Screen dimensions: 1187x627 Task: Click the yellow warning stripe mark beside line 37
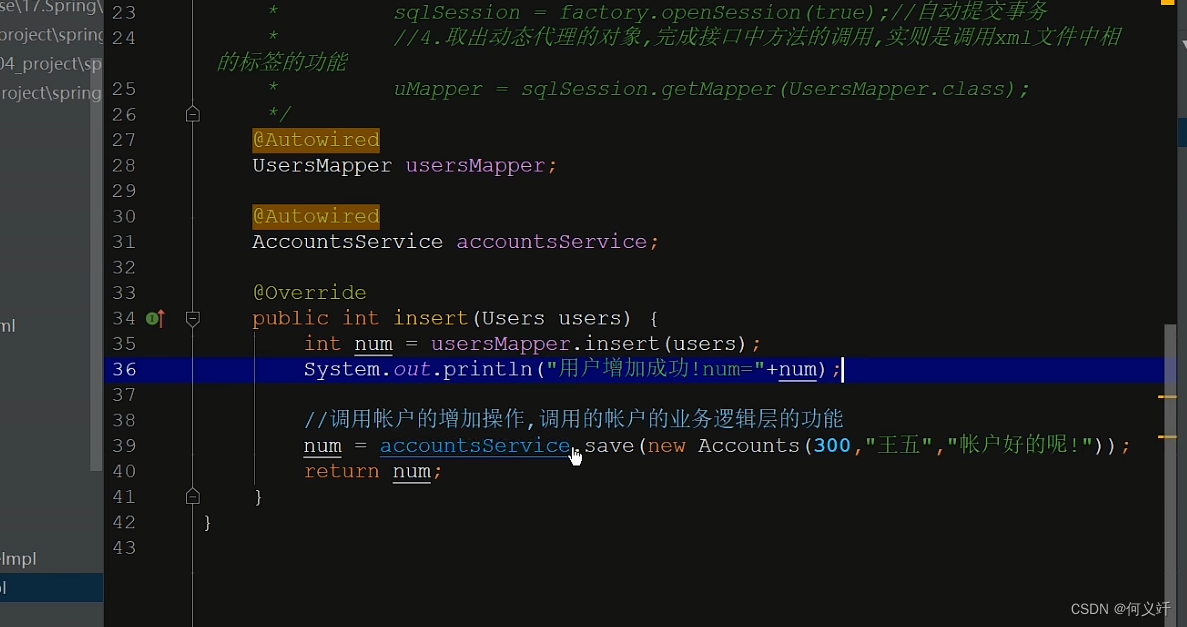[x=1167, y=396]
